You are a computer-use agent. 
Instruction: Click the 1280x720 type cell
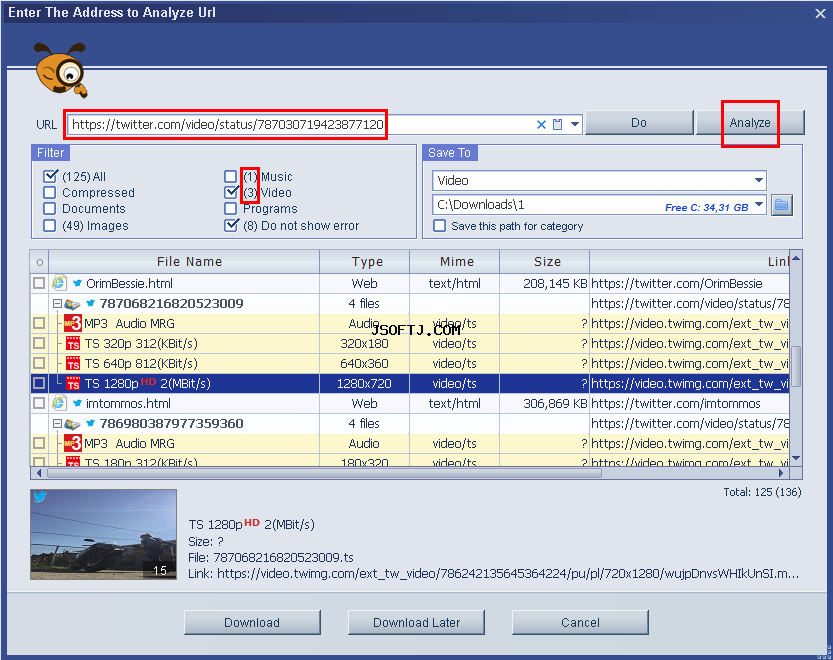coord(364,383)
